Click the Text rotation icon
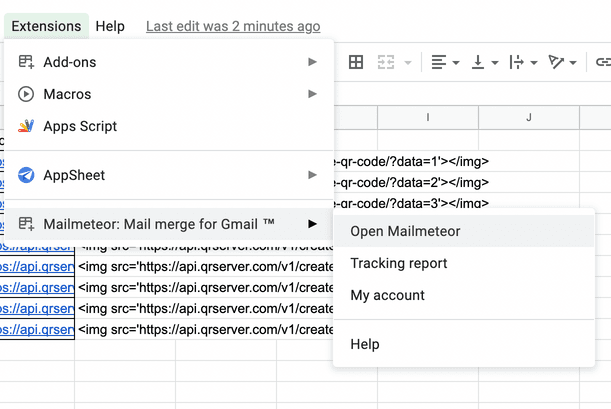Screen dimensions: 611x409 click(556, 62)
